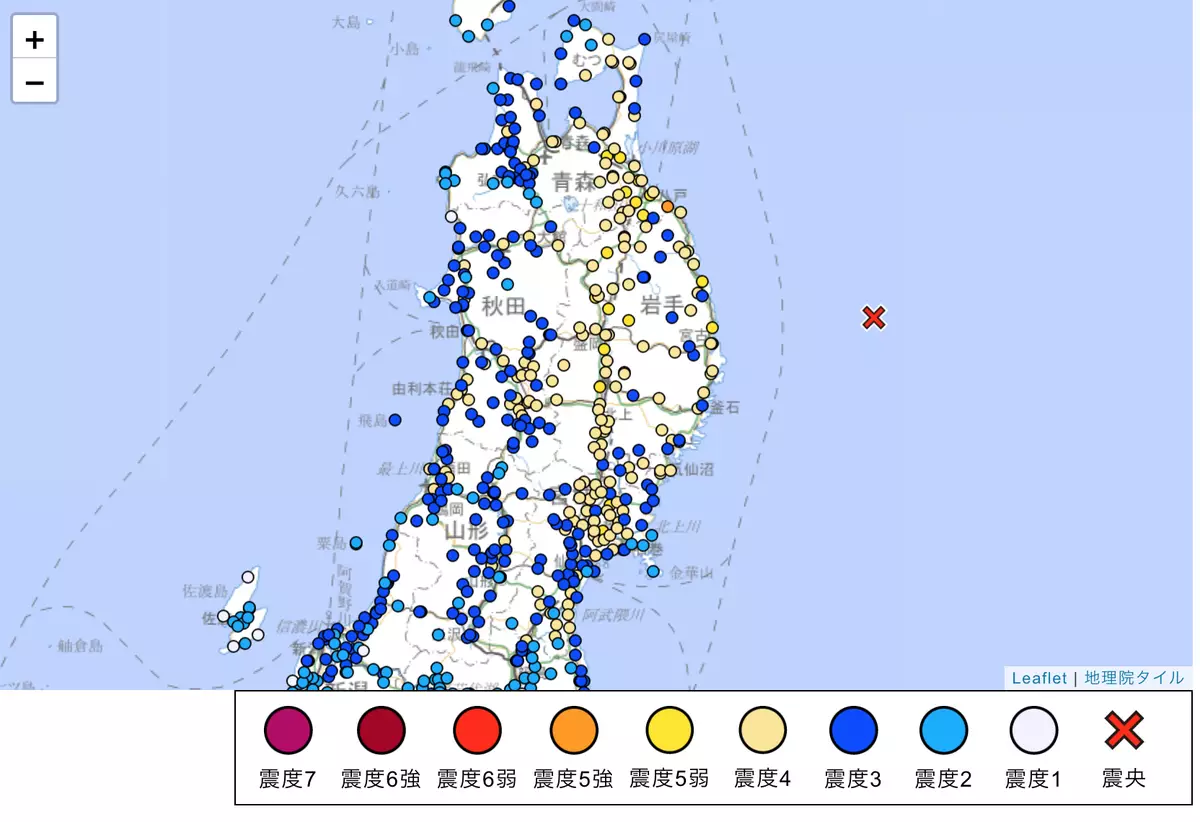Select the 震度4 pale yellow legend circle

pos(763,730)
